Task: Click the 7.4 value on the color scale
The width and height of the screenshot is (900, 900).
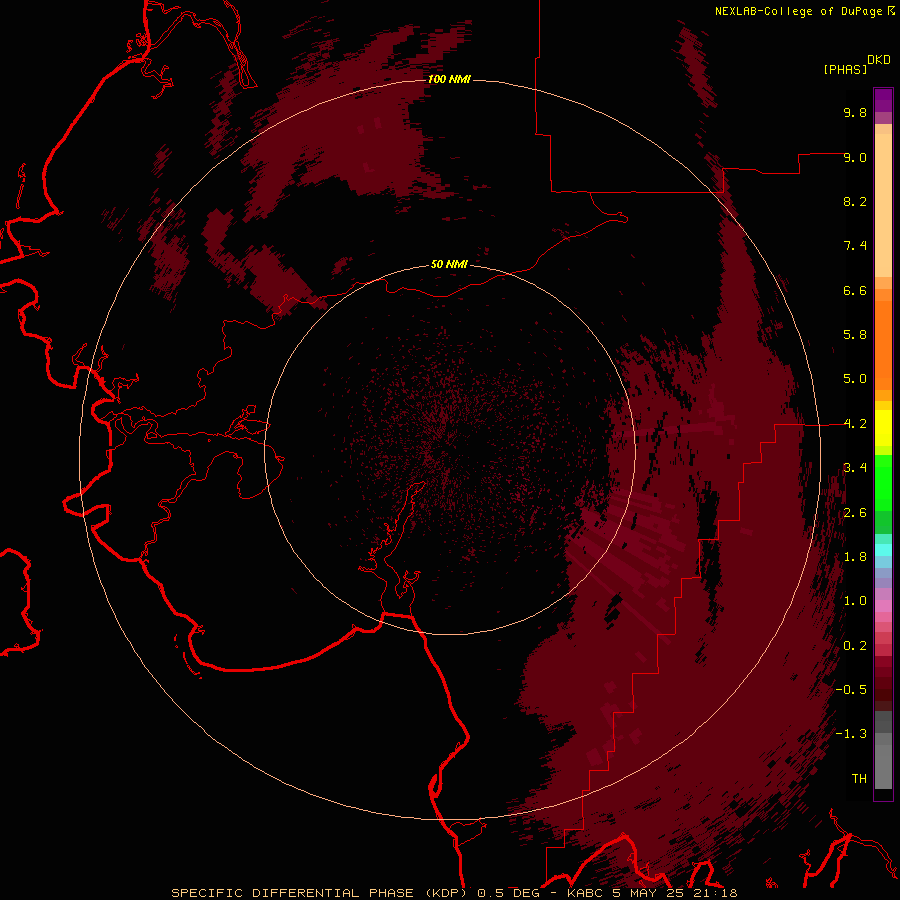Action: click(x=855, y=246)
